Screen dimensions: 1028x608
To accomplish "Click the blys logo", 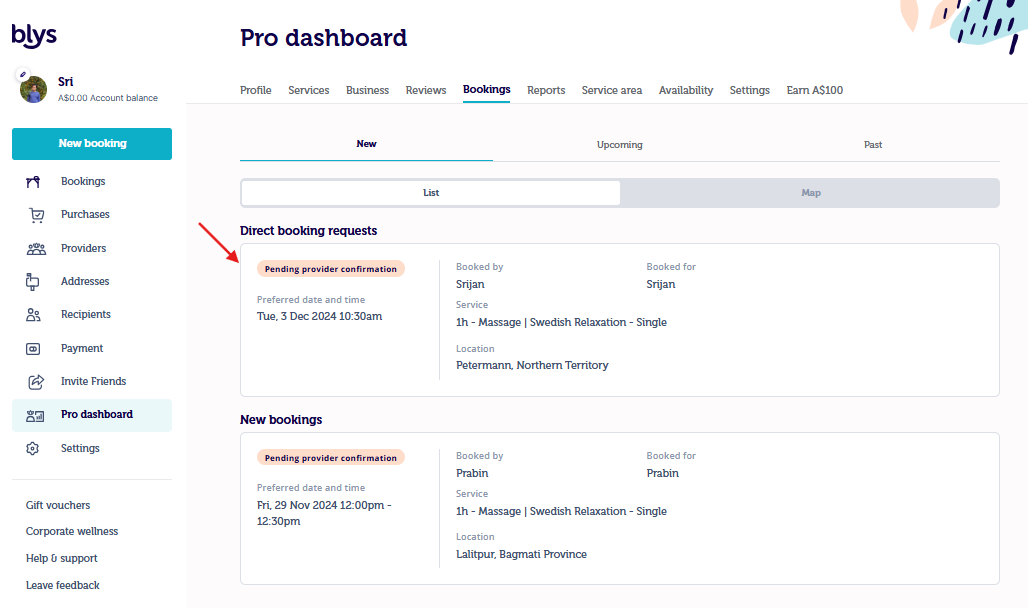I will coord(34,35).
